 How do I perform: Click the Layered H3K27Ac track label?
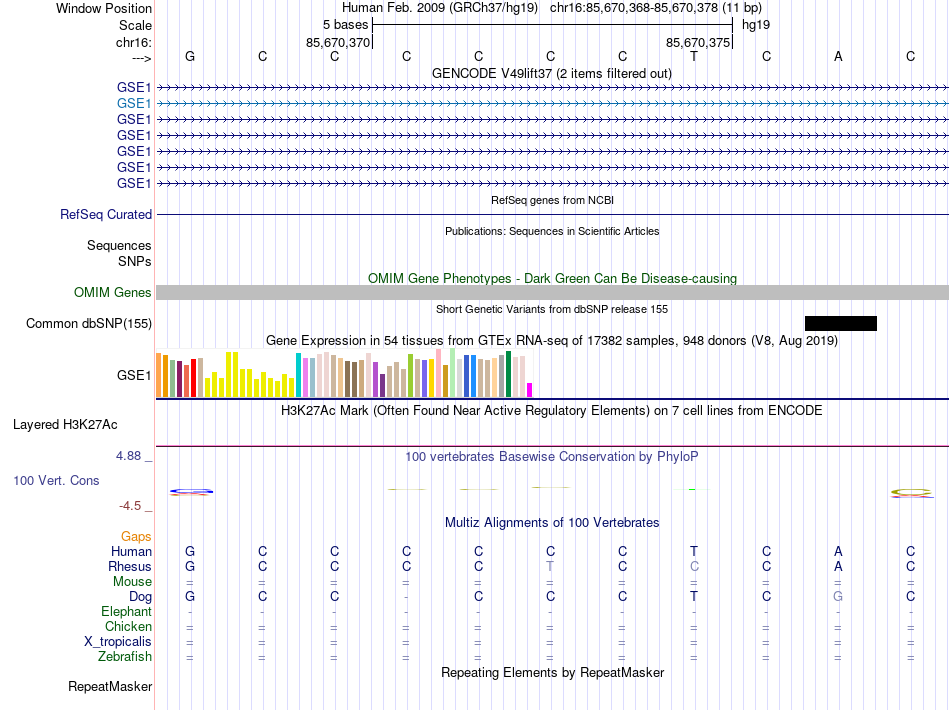(65, 425)
